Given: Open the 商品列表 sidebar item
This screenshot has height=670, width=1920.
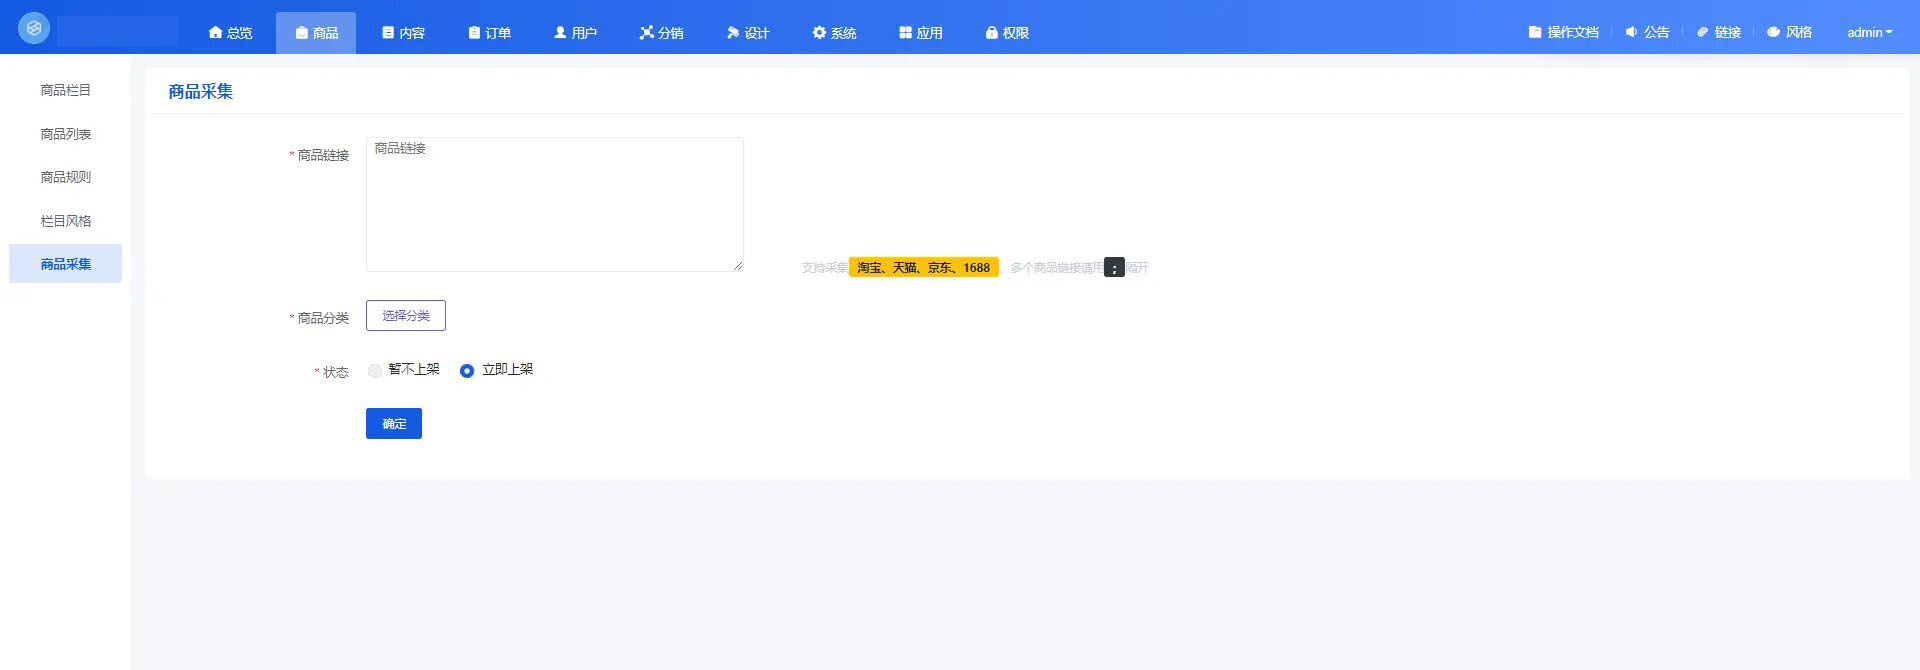Looking at the screenshot, I should [x=66, y=134].
